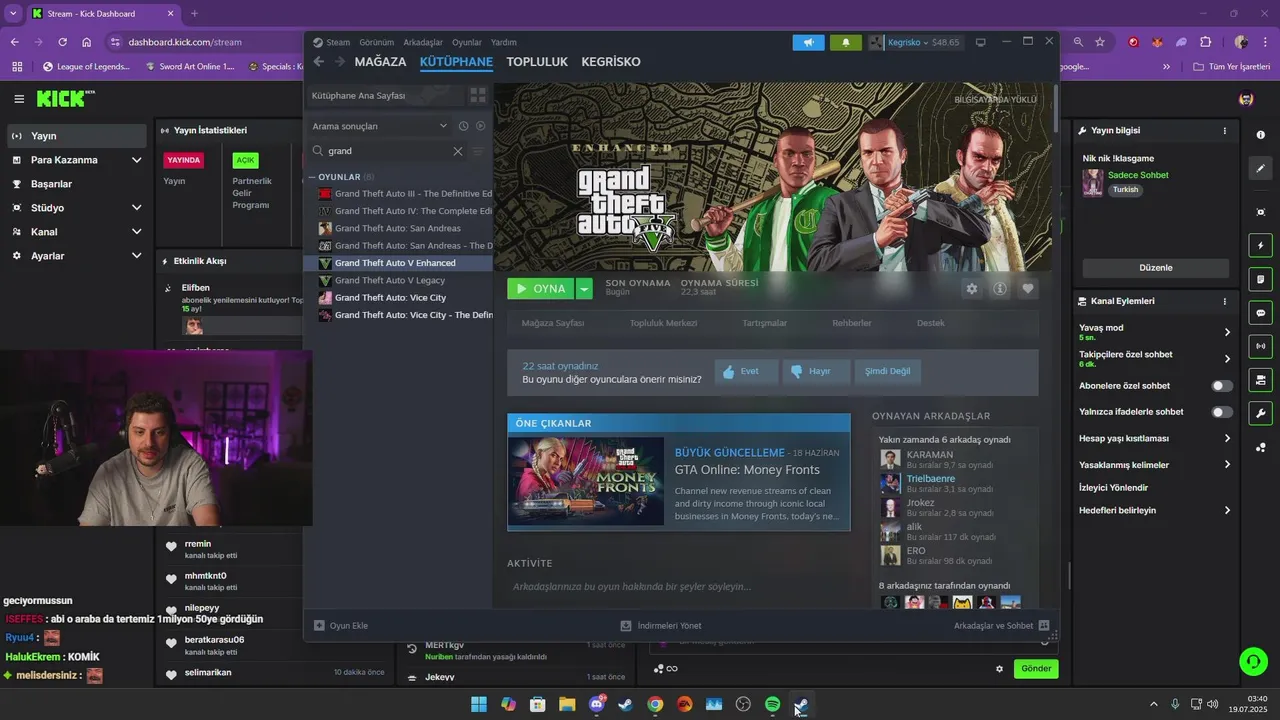Image resolution: width=1280 pixels, height=720 pixels.
Task: Open play options dropdown next to OYNA
Action: pos(584,289)
